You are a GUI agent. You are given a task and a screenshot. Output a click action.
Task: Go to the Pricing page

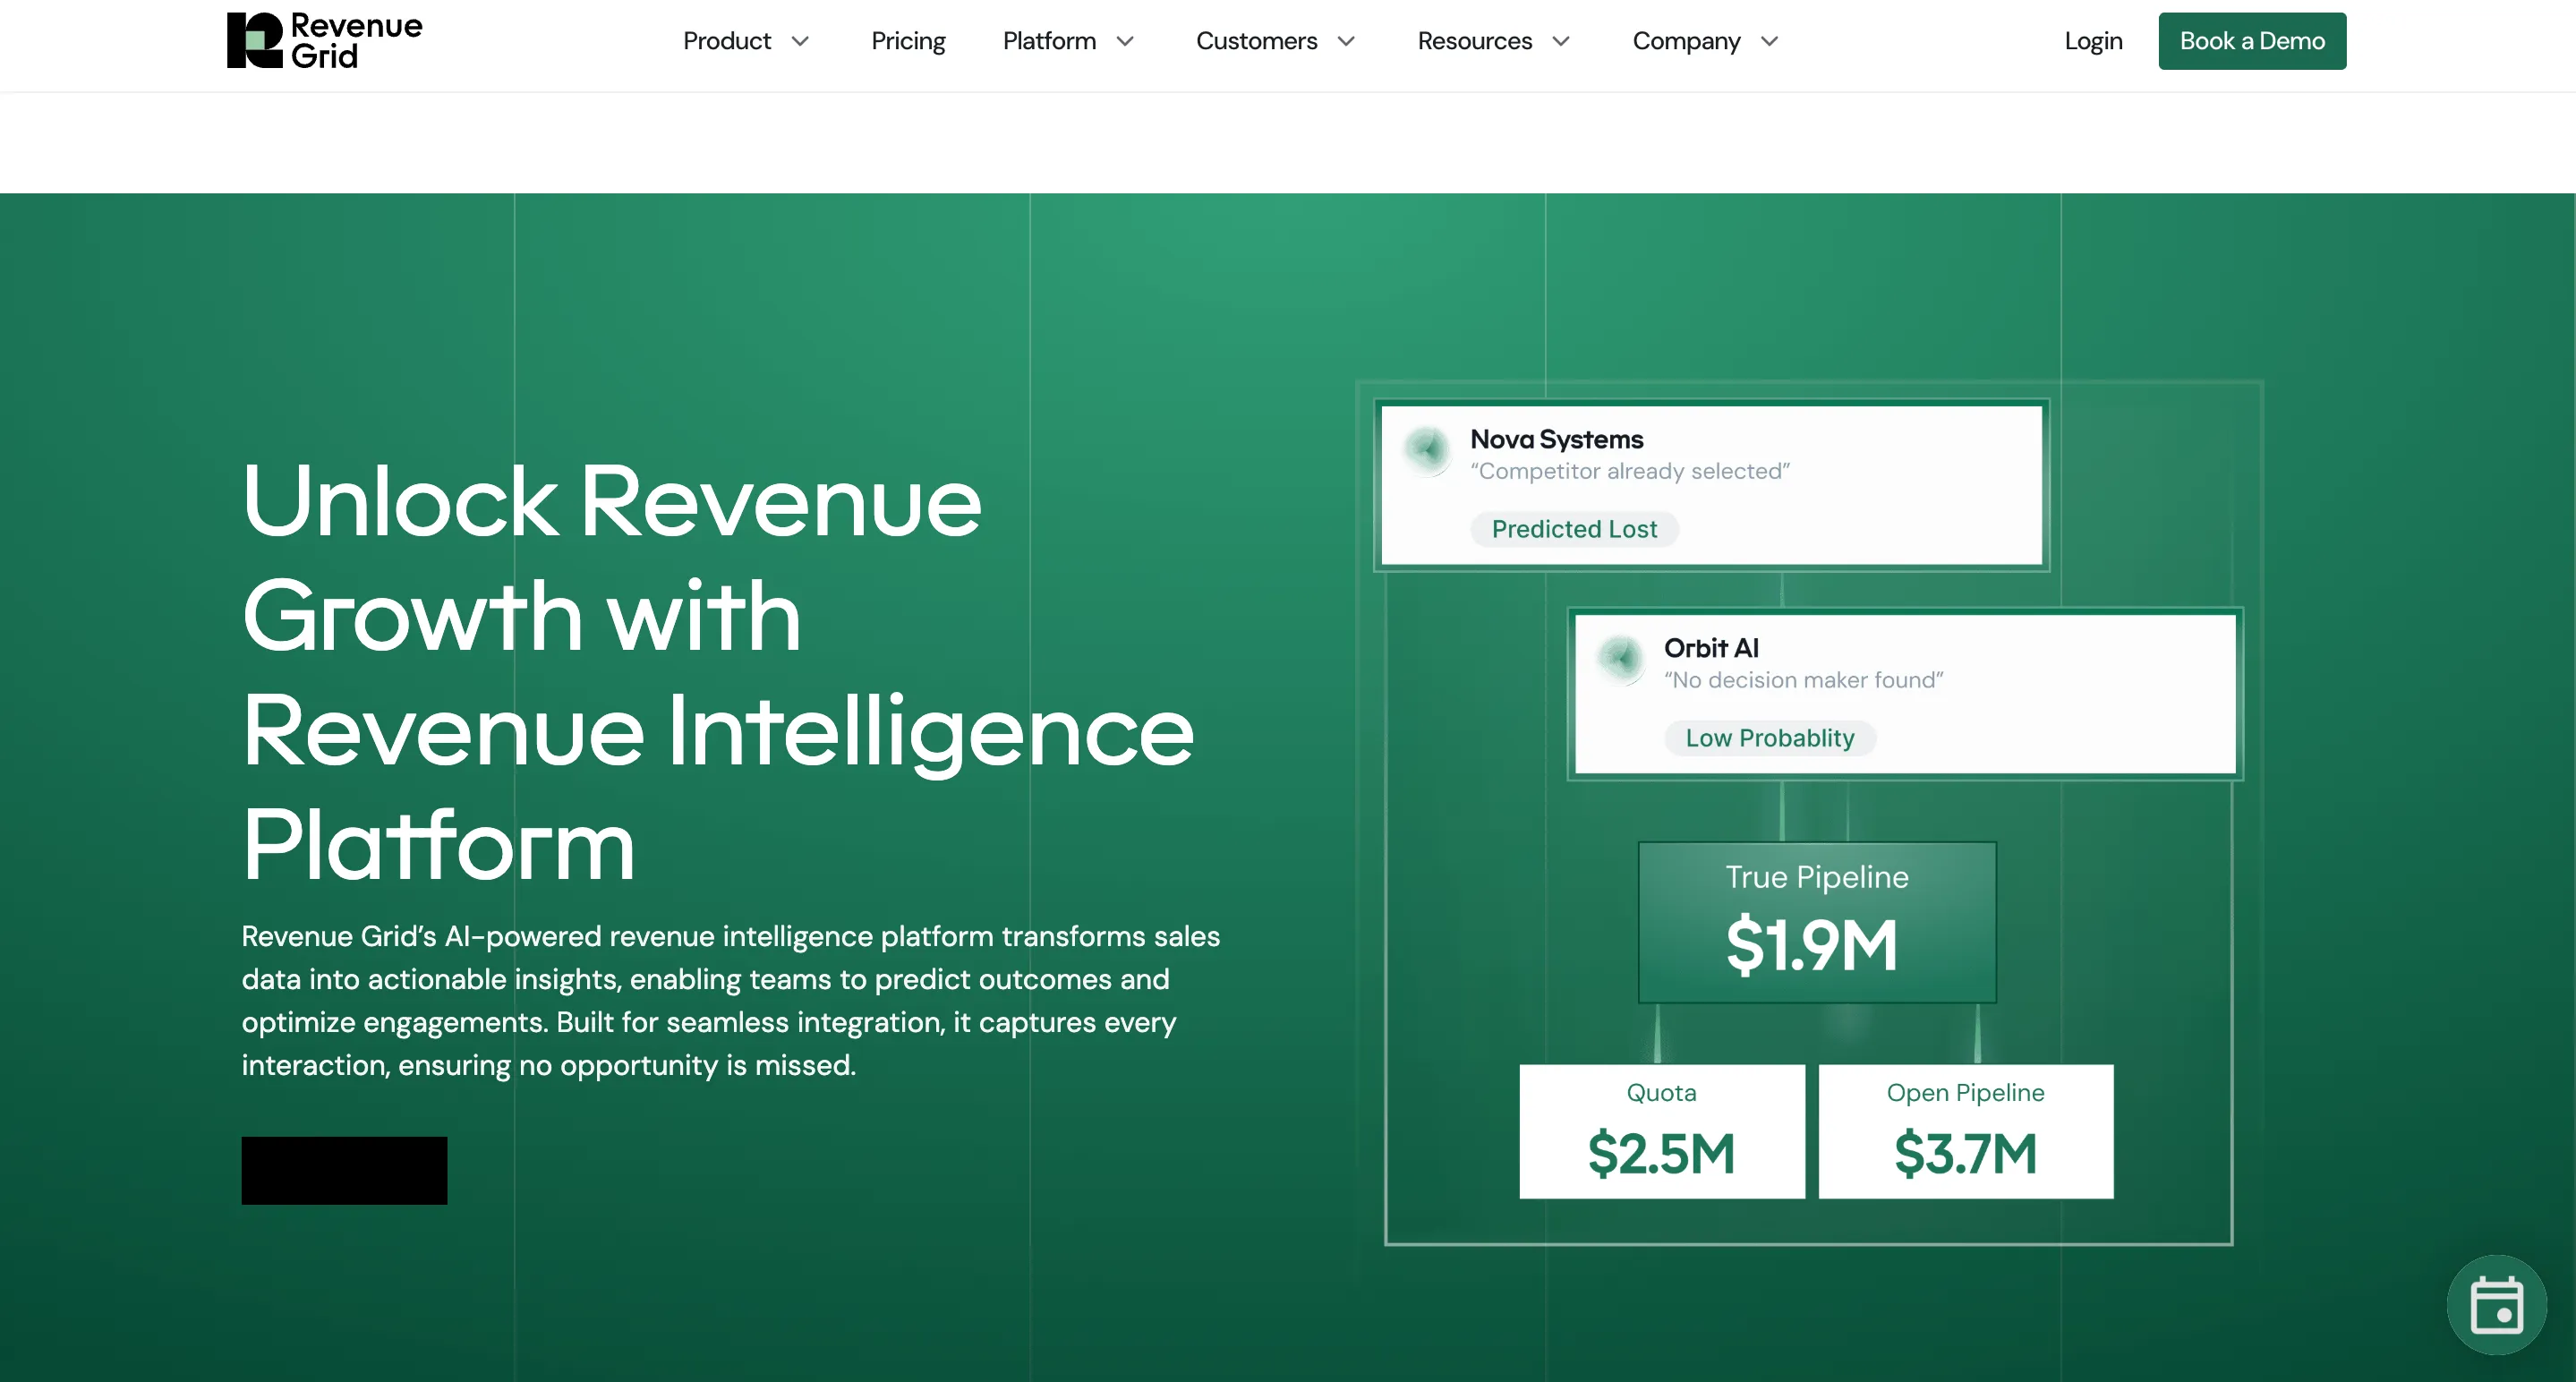(x=908, y=41)
